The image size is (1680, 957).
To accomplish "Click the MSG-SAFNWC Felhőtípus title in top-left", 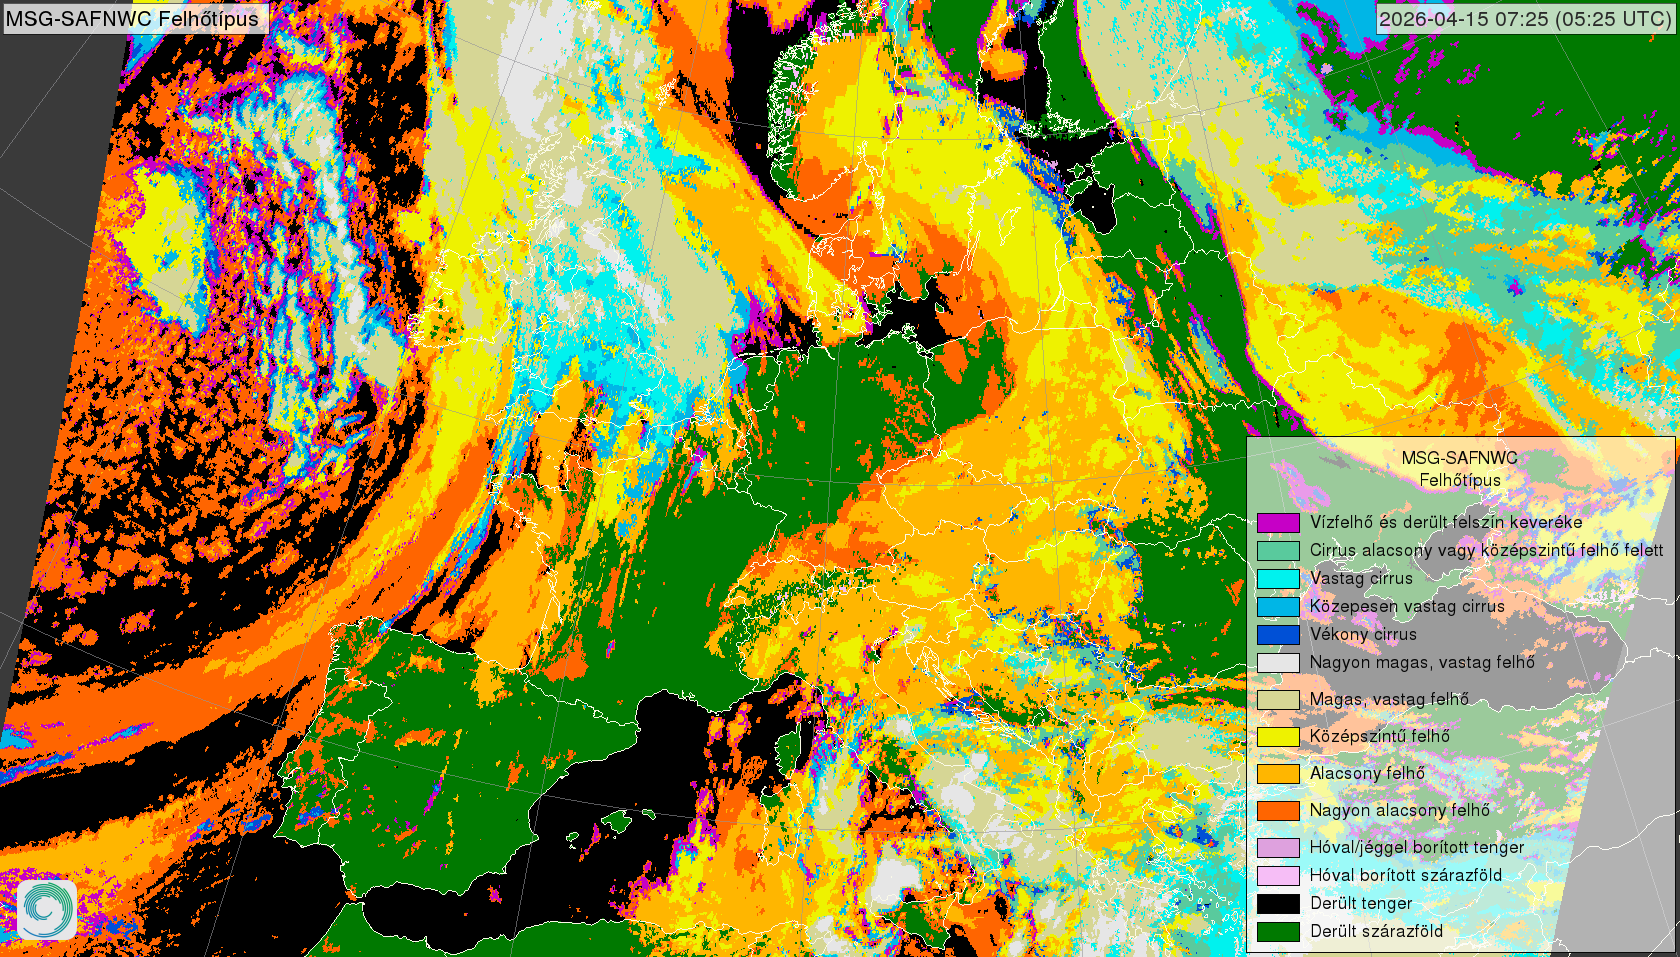I will pos(133,18).
